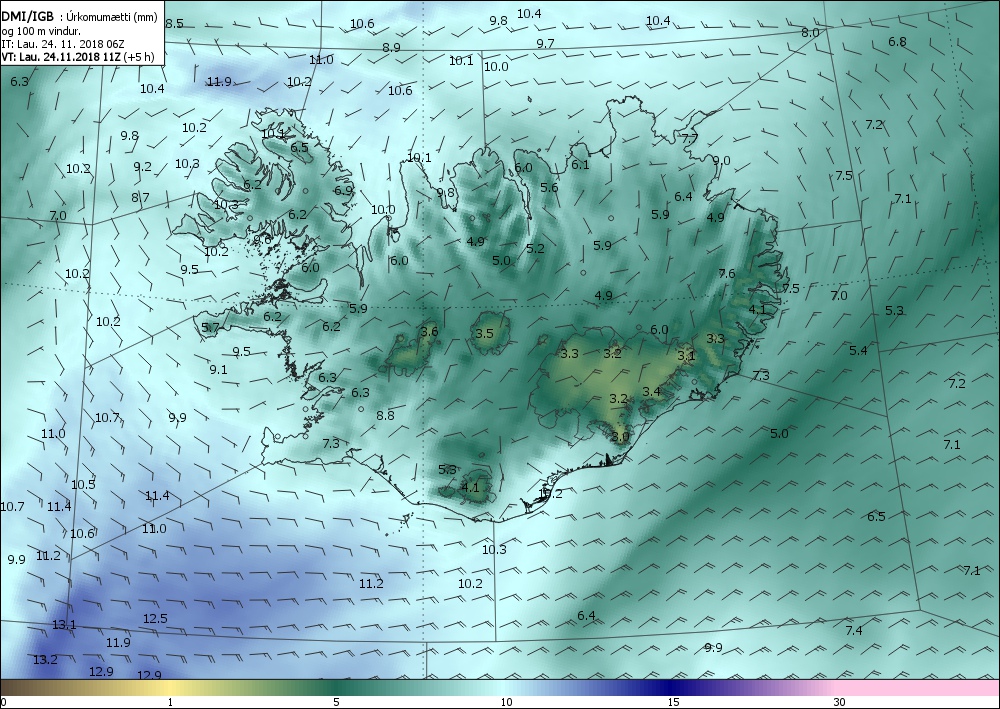The width and height of the screenshot is (1000, 709).
Task: Click the 9.1 value on the map
Action: [x=218, y=370]
